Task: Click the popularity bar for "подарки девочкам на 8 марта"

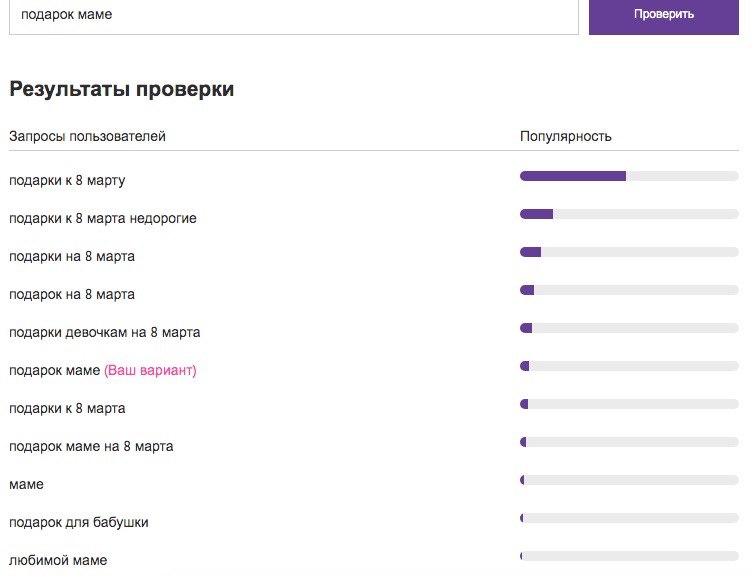Action: pyautogui.click(x=629, y=328)
